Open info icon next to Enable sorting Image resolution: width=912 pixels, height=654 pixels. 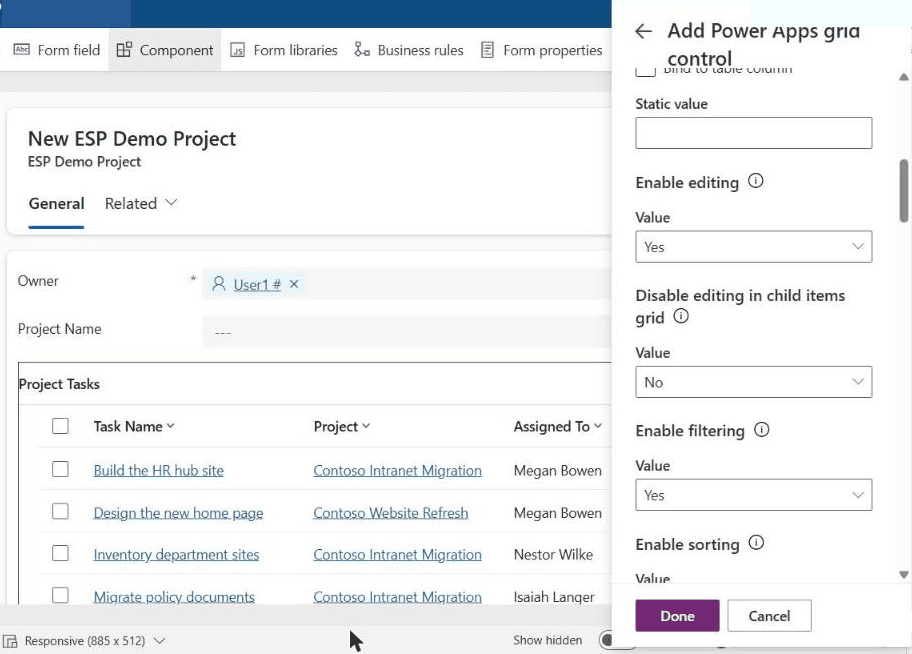[x=756, y=542]
